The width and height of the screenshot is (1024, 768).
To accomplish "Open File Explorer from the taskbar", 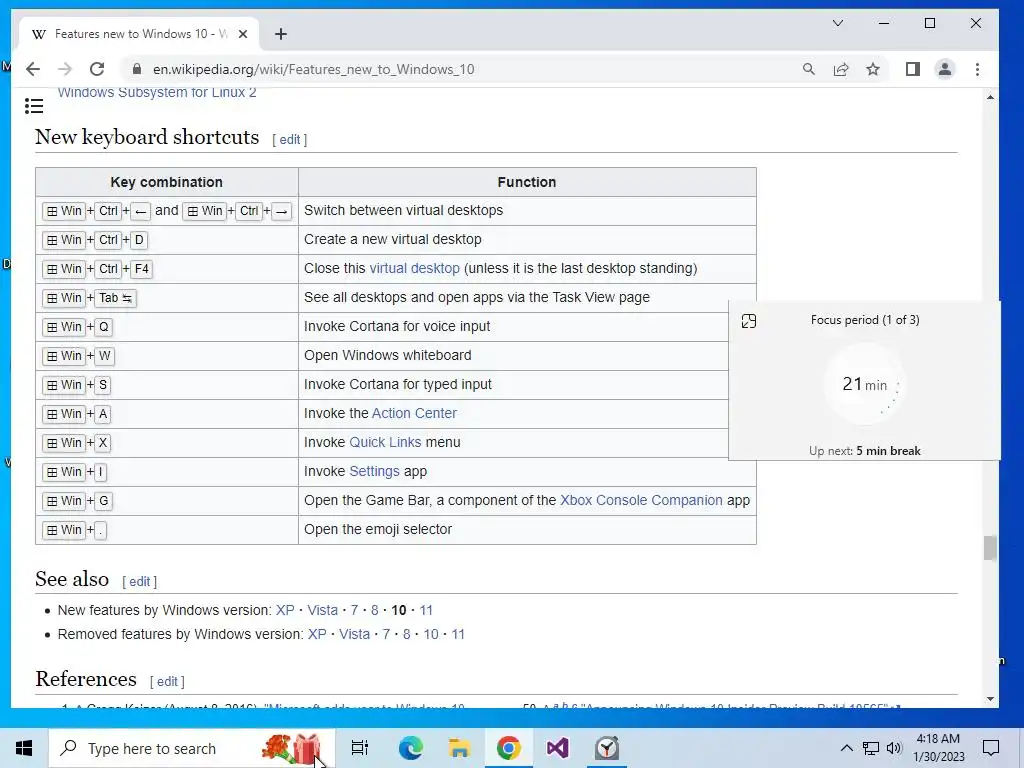I will [x=459, y=748].
